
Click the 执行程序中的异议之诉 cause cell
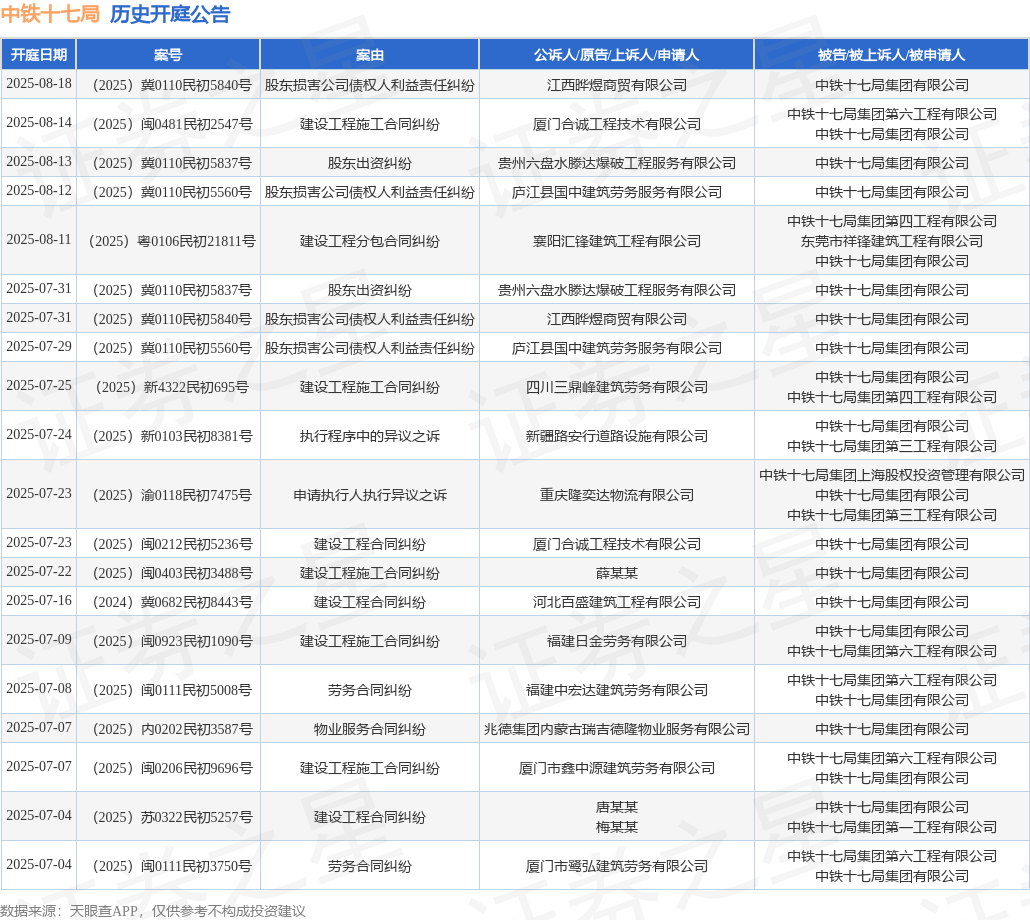[370, 436]
